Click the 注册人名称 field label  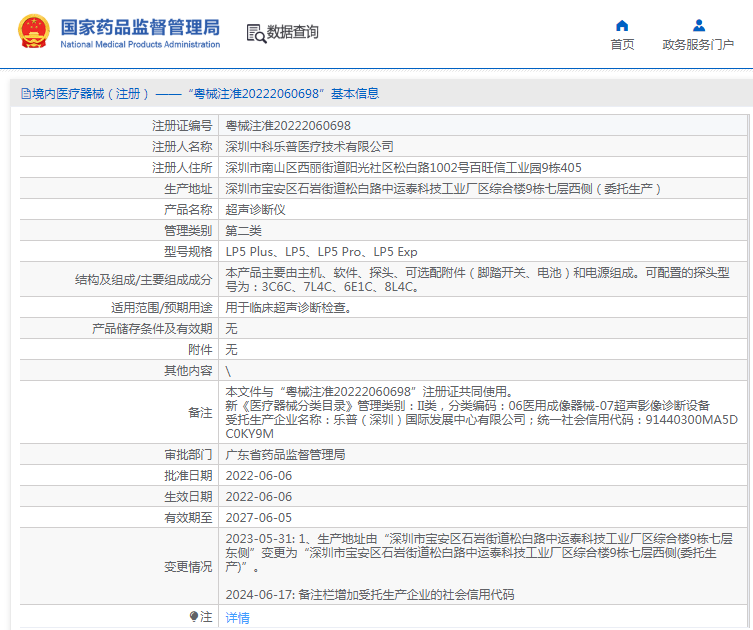click(x=182, y=146)
